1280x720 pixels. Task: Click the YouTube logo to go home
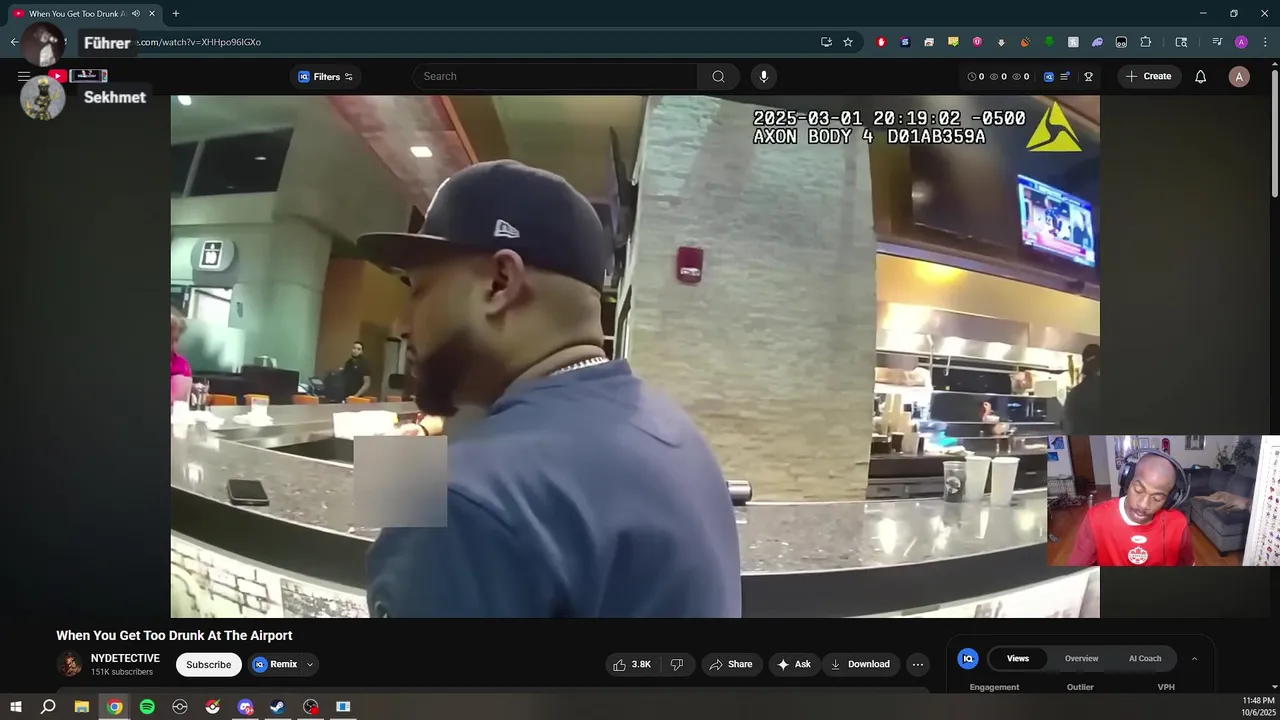pyautogui.click(x=77, y=76)
